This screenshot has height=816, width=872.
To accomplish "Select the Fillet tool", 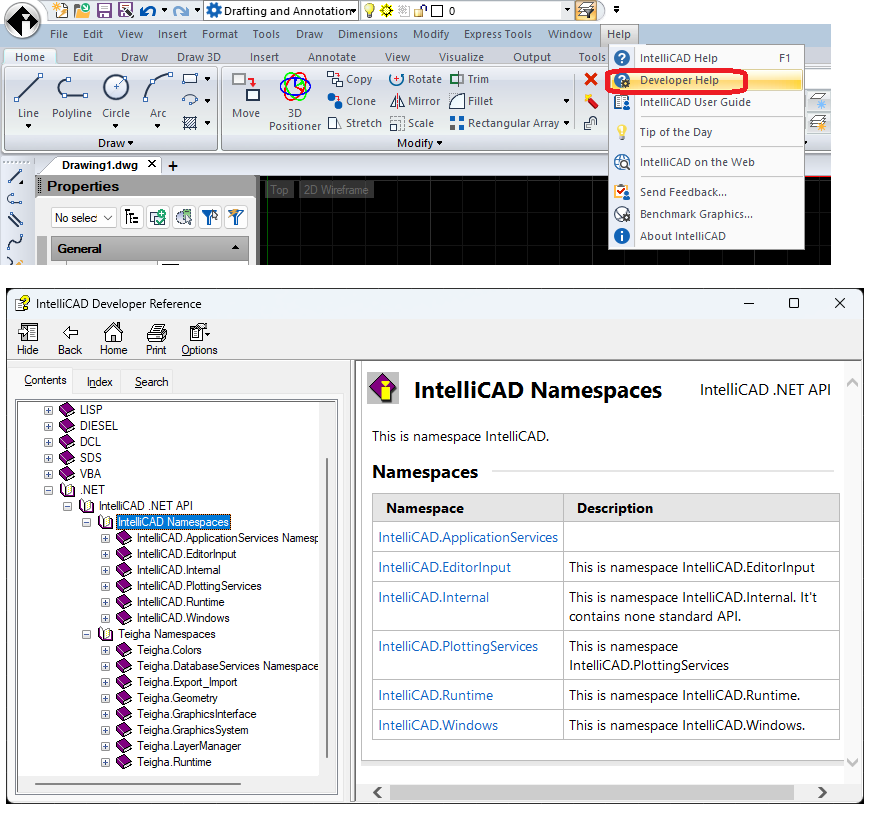I will [471, 101].
